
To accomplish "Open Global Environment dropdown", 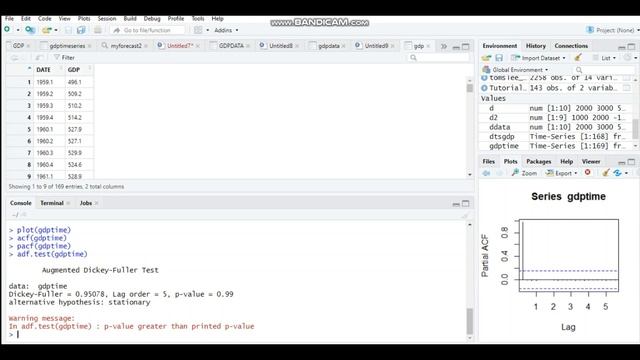I will [x=520, y=70].
